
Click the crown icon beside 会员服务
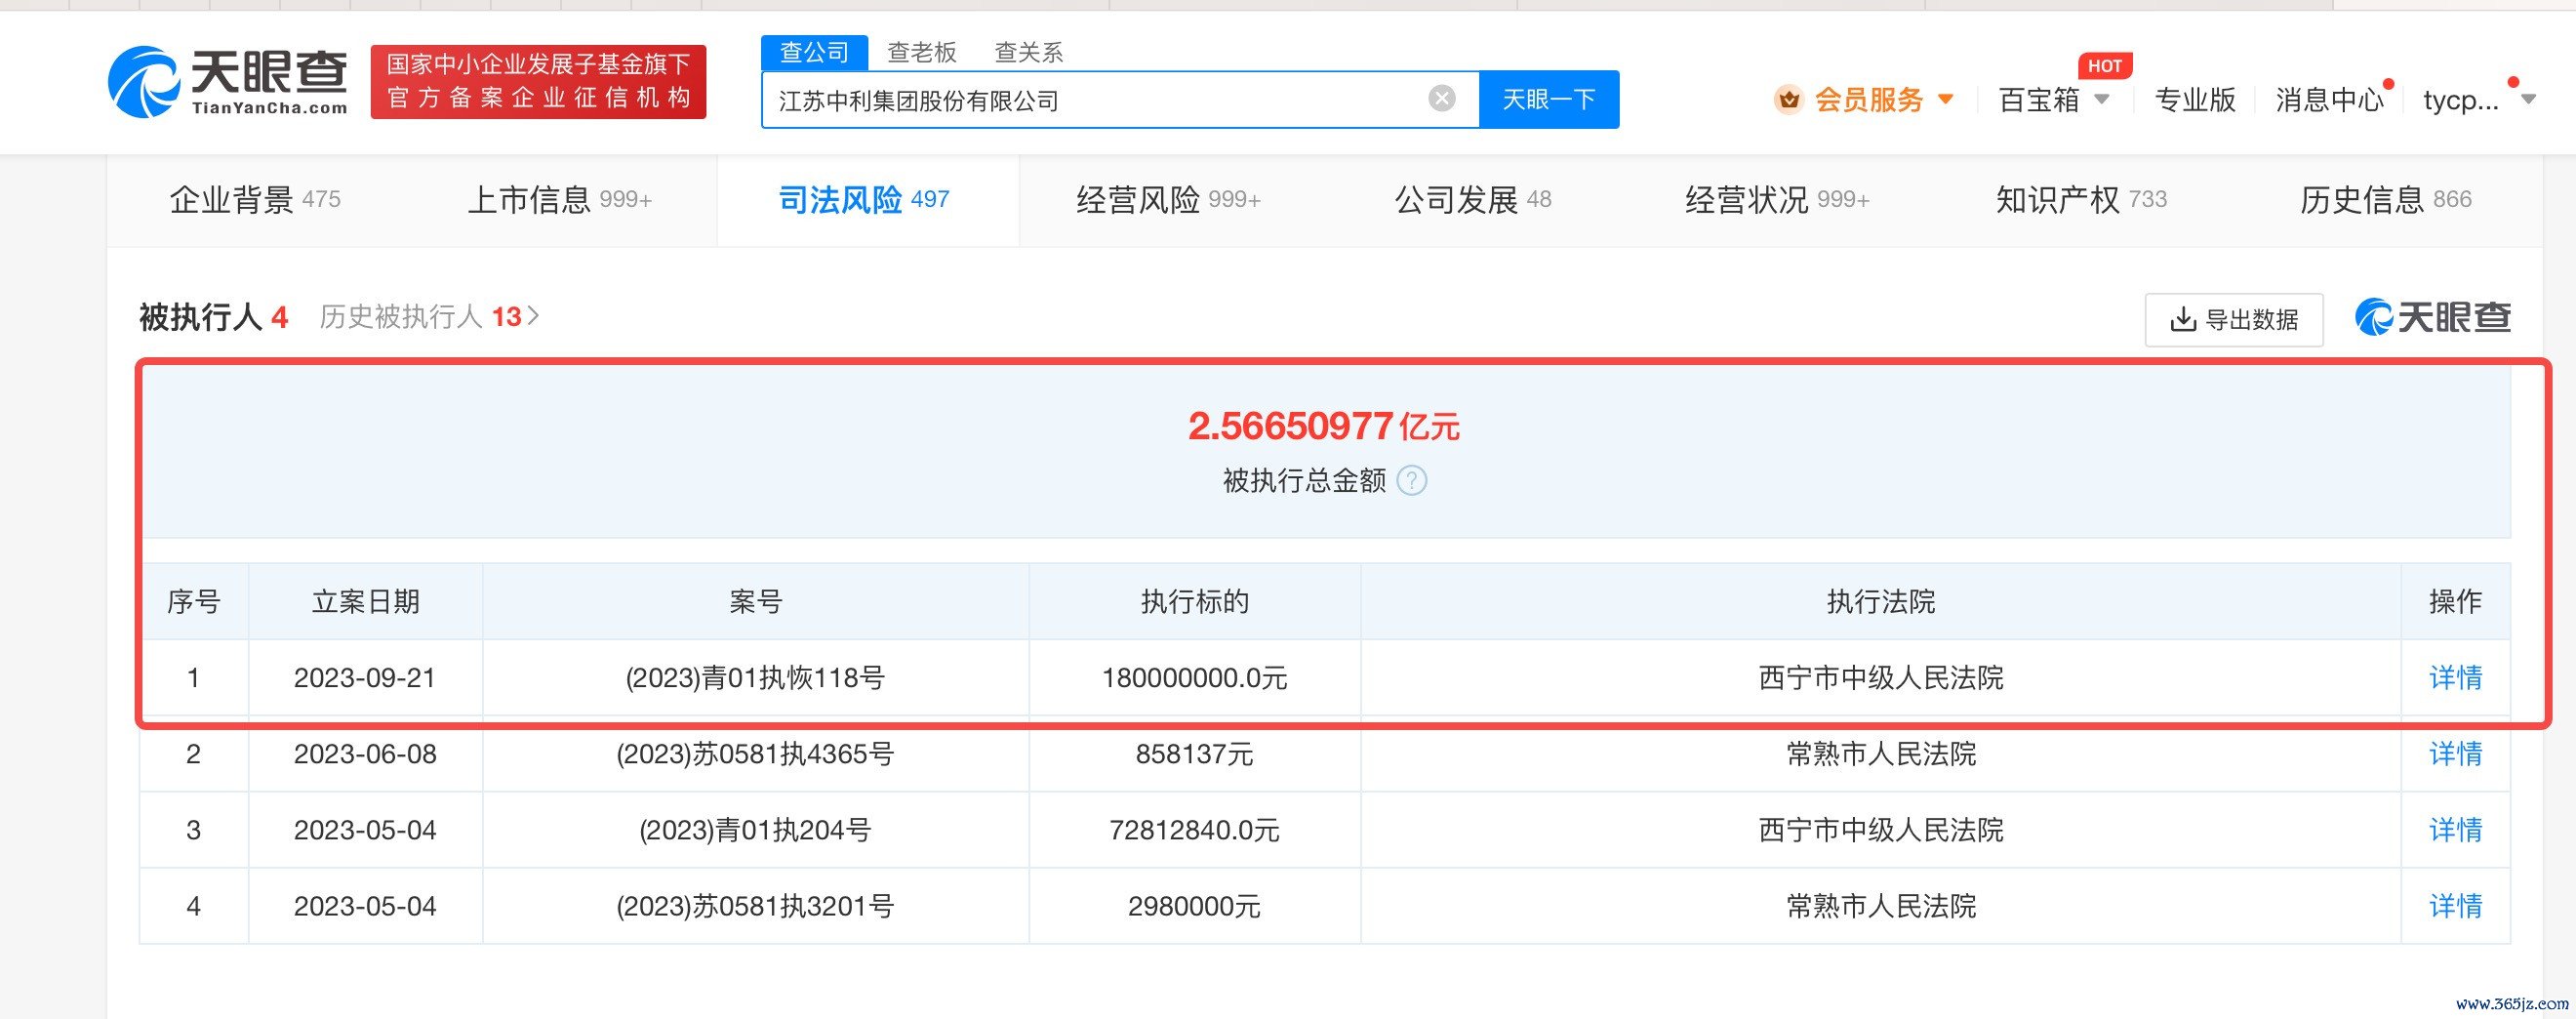[x=1789, y=99]
